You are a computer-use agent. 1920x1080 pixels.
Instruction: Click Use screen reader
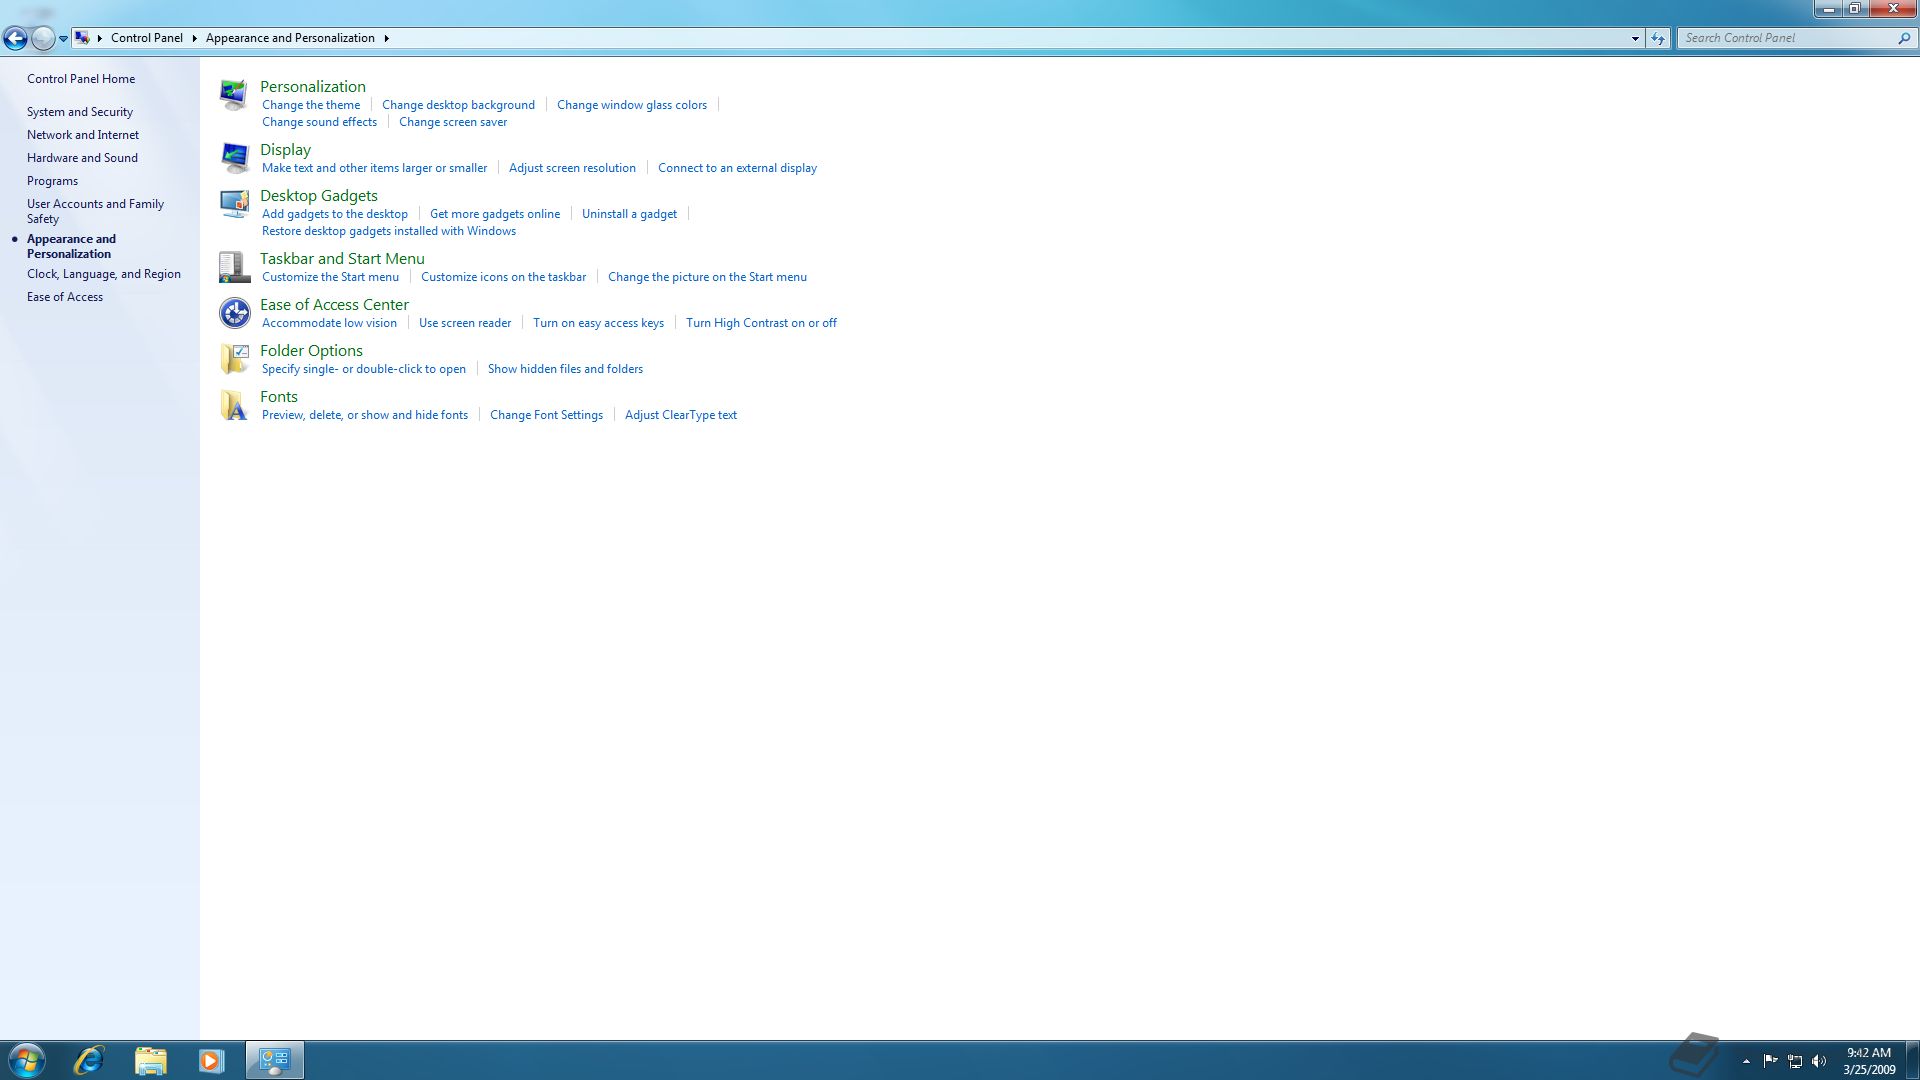click(465, 323)
